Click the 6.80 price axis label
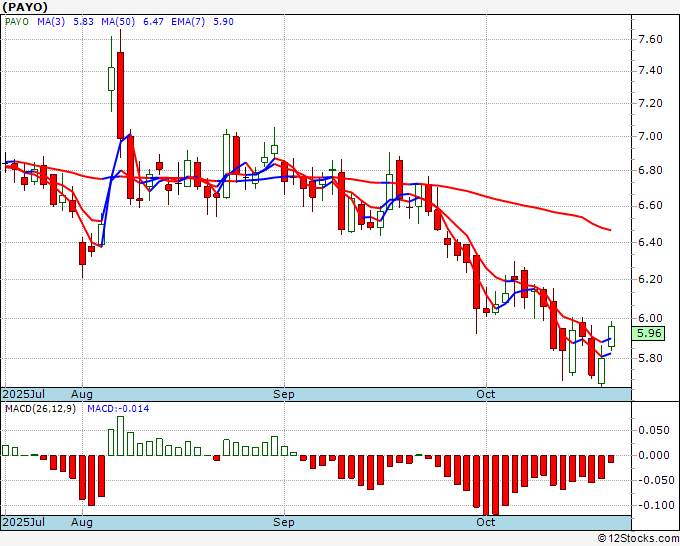The image size is (680, 546). point(651,170)
